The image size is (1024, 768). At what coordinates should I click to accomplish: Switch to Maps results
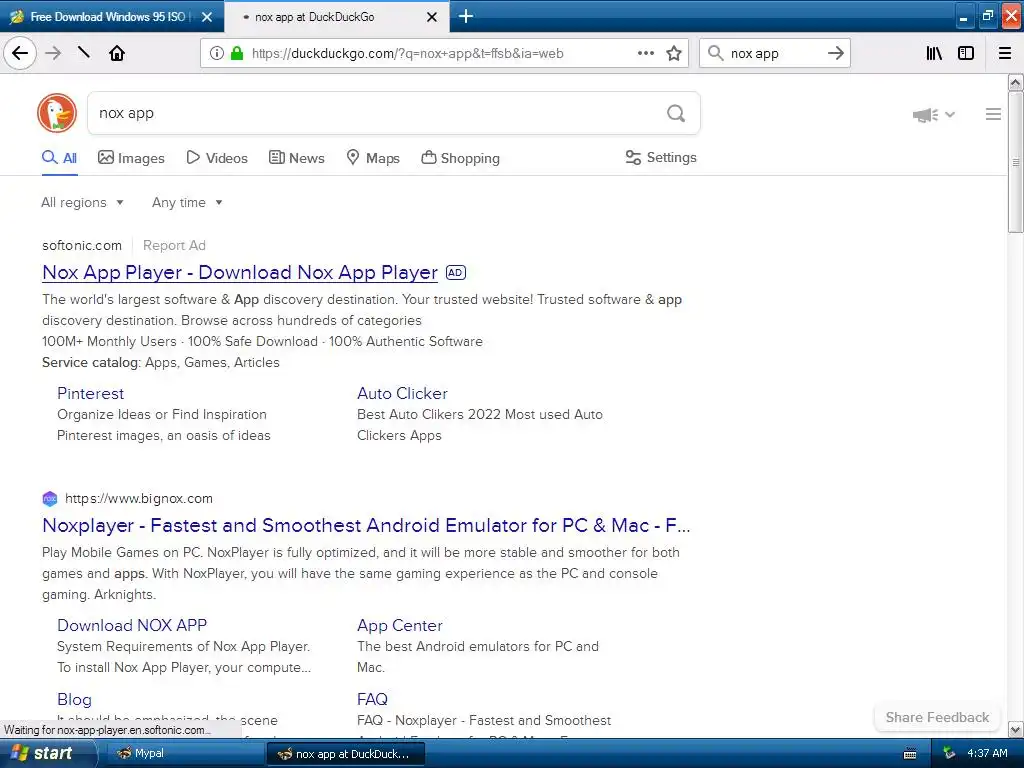373,158
